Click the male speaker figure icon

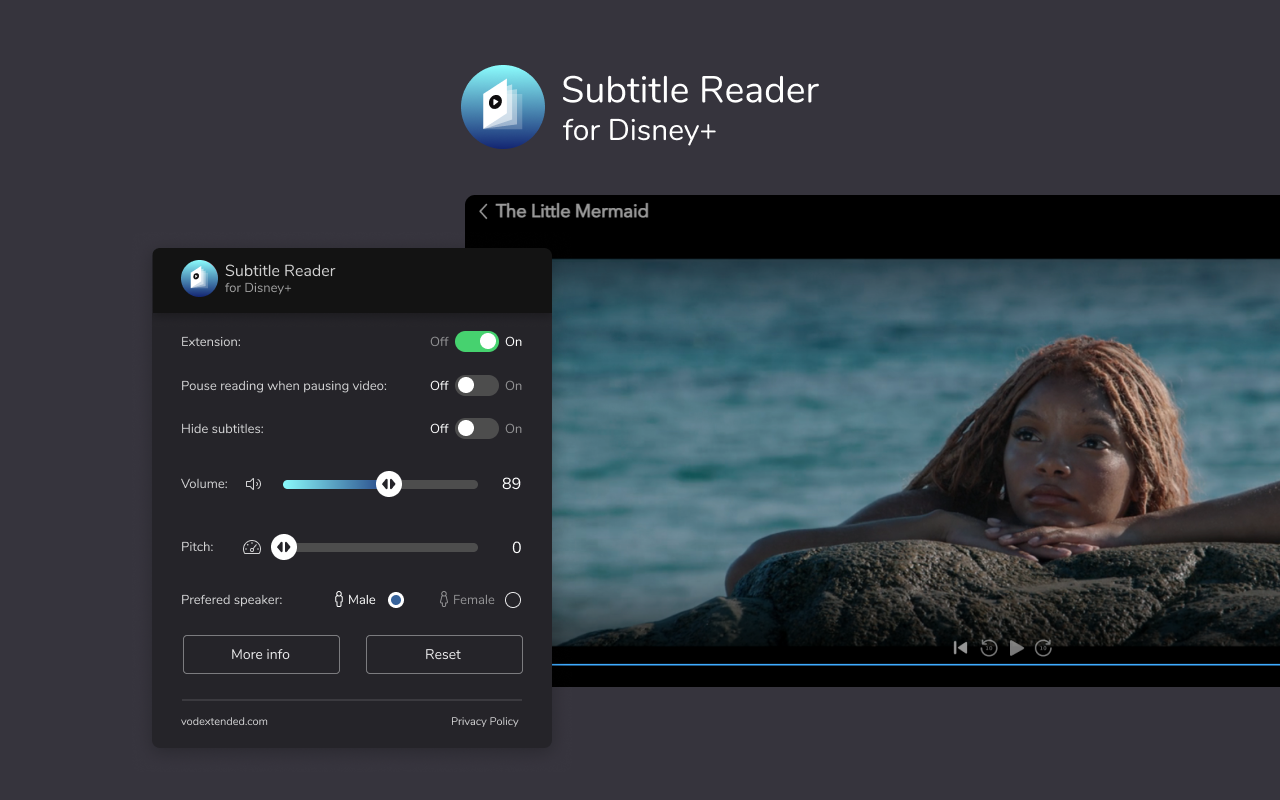339,599
